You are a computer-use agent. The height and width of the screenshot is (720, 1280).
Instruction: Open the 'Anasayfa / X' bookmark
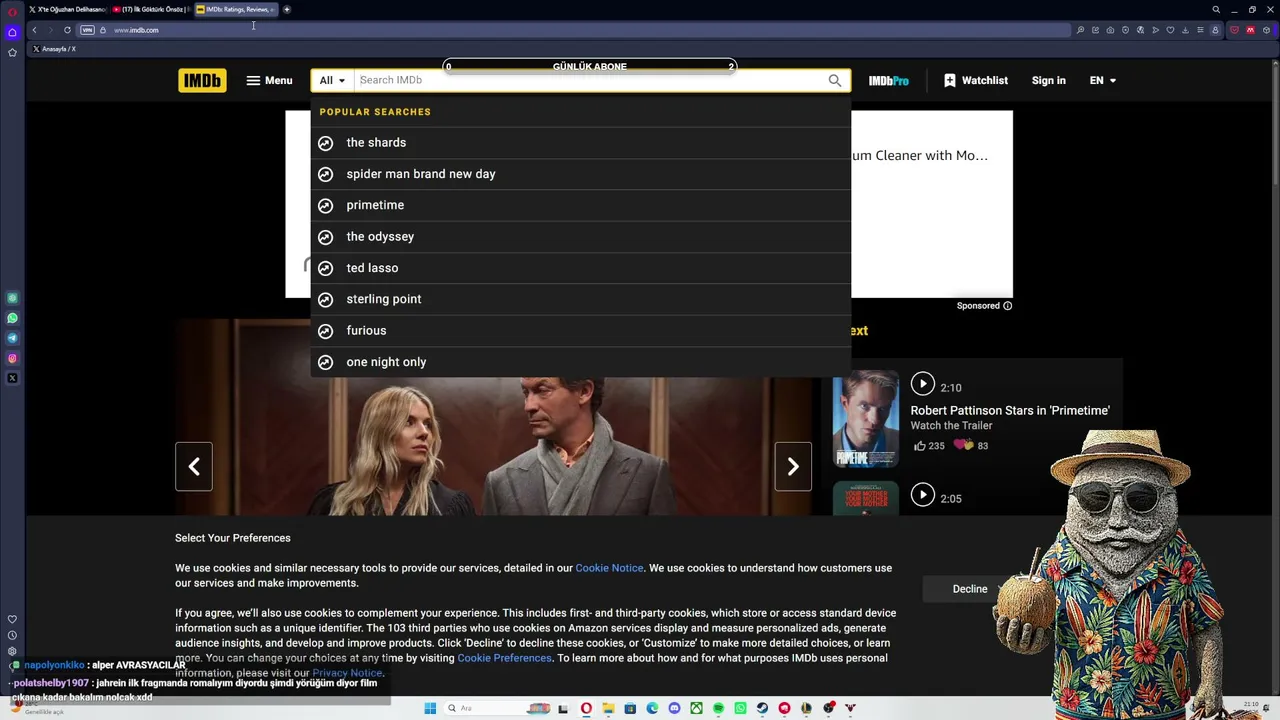[x=54, y=49]
